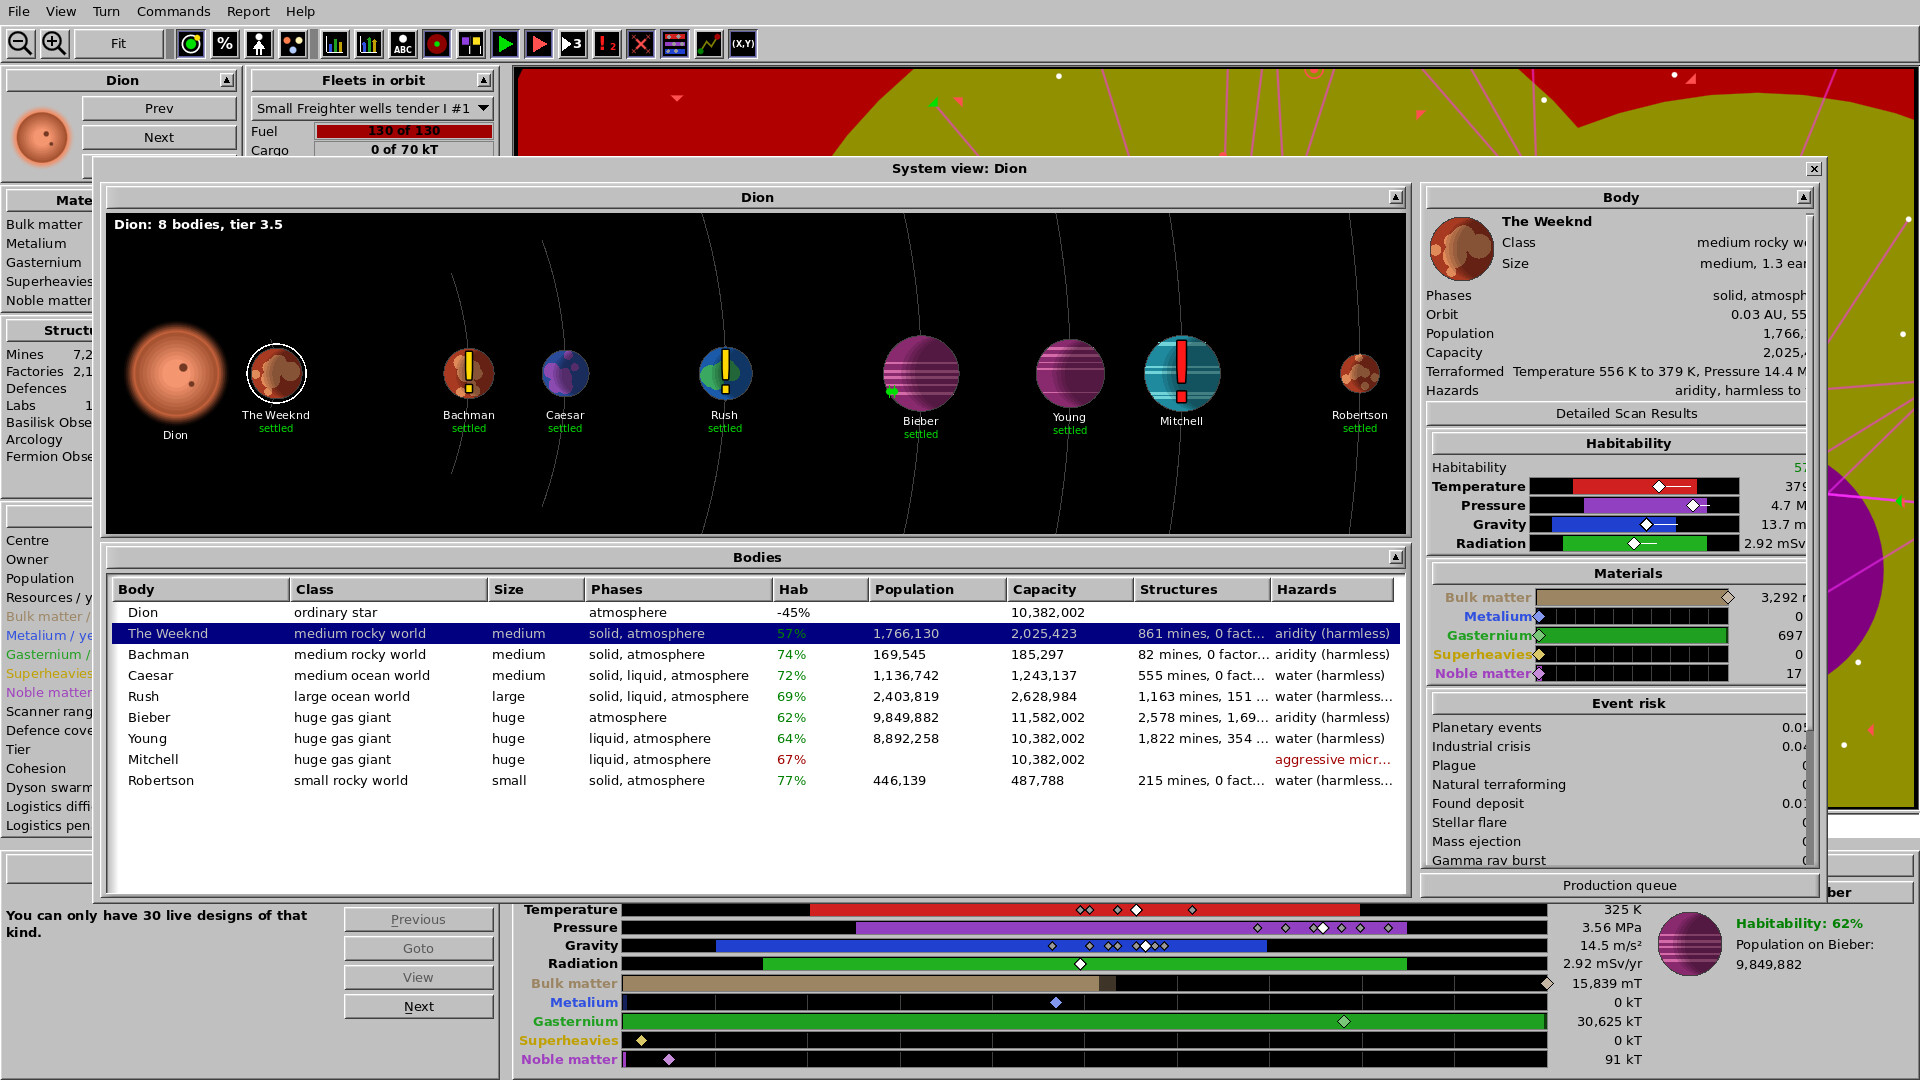Toggle the three colored dots icon

click(x=293, y=44)
